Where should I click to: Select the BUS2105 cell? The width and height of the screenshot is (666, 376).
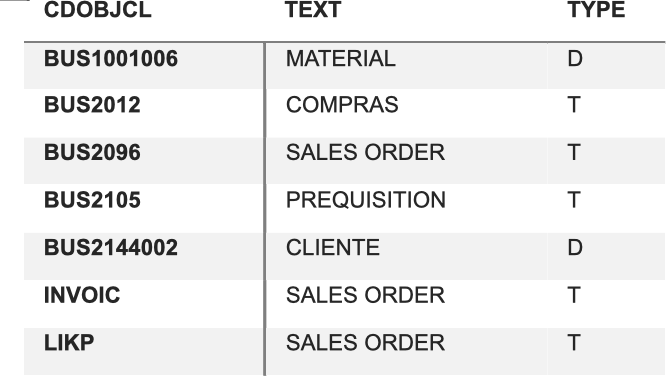pos(92,200)
